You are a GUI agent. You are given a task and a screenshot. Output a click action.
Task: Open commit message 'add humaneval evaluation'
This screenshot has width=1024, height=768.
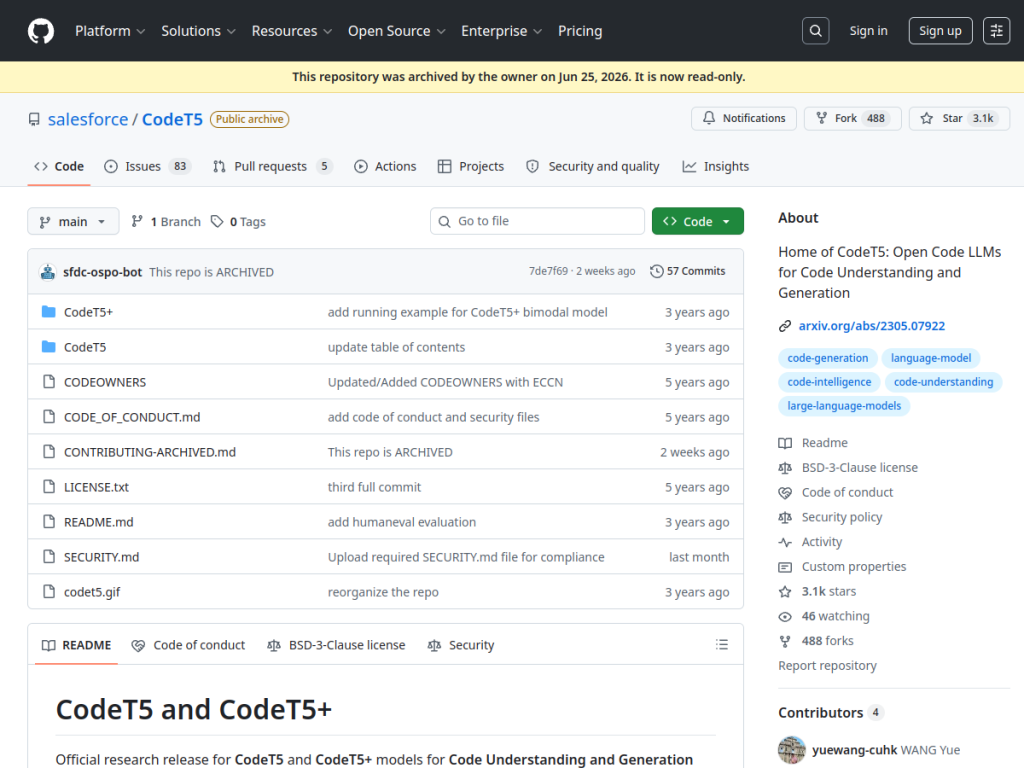402,522
